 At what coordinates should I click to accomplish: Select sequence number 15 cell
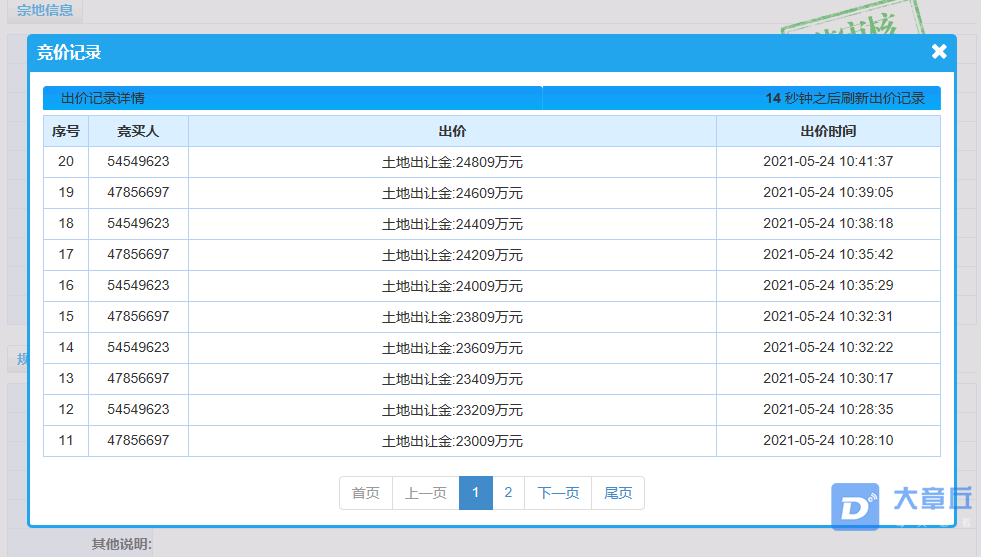66,316
